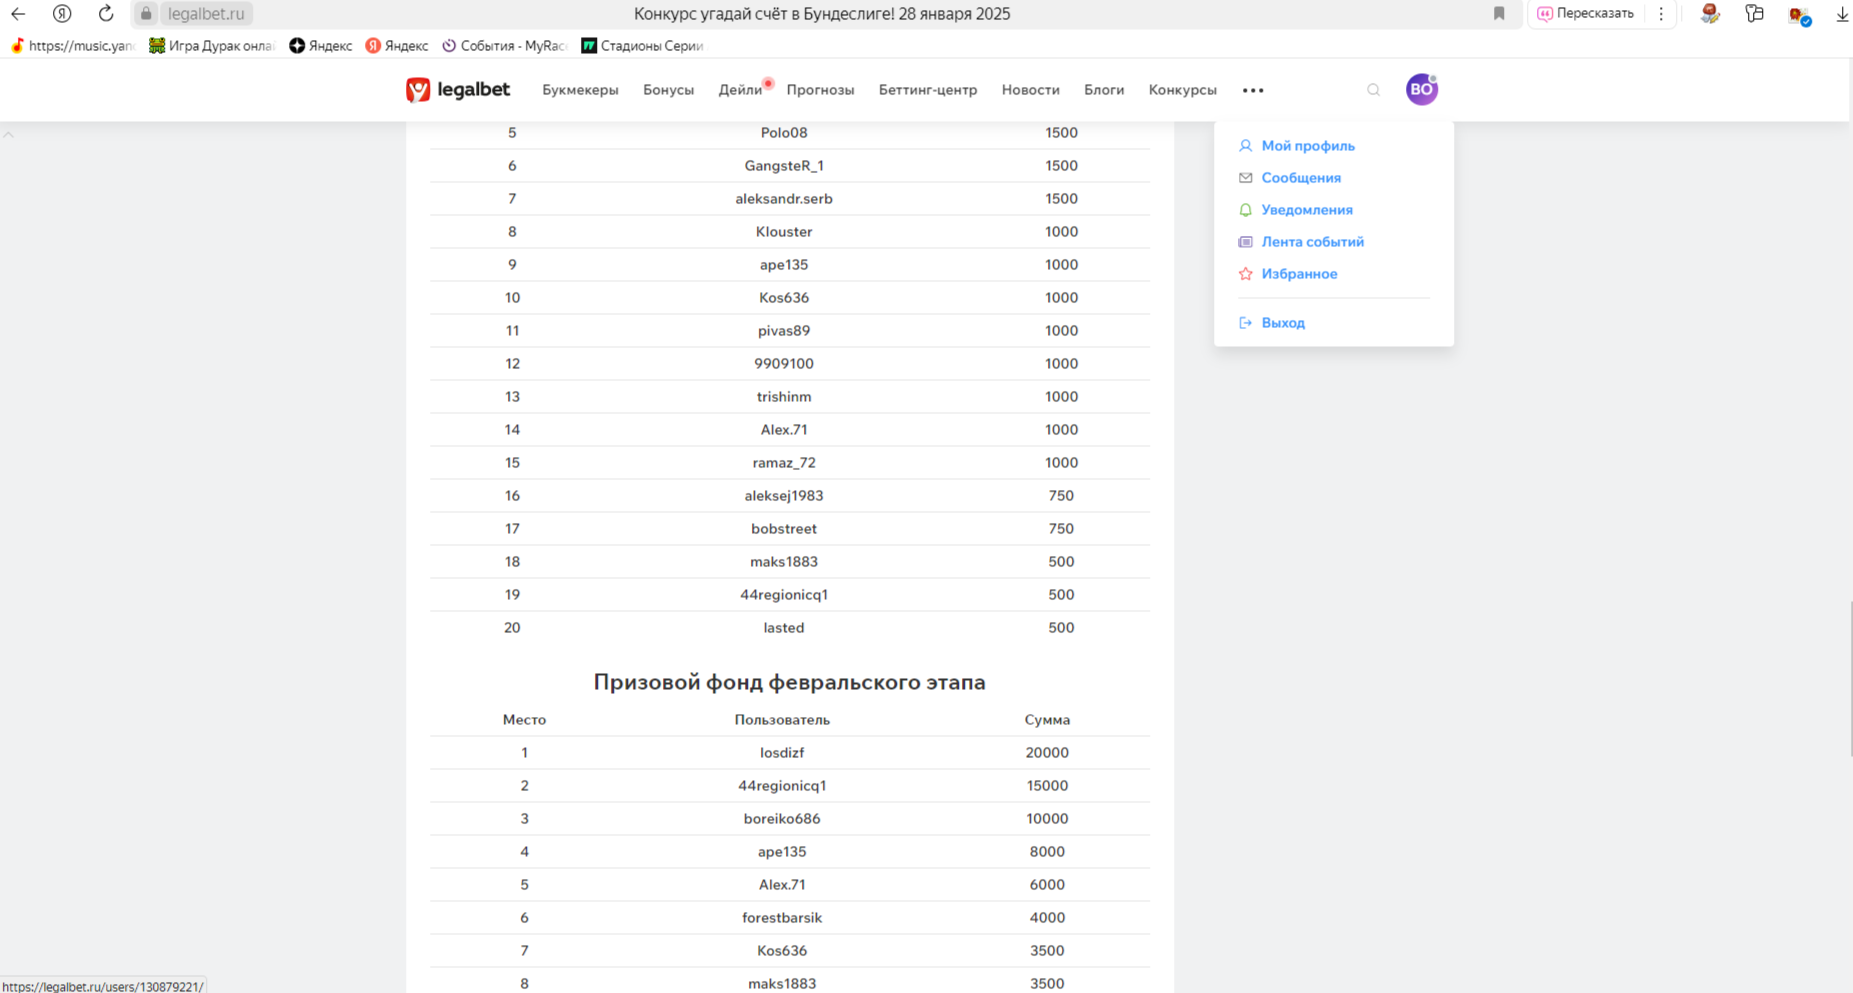Image resolution: width=1853 pixels, height=993 pixels.
Task: Click the BO user avatar
Action: (x=1421, y=90)
